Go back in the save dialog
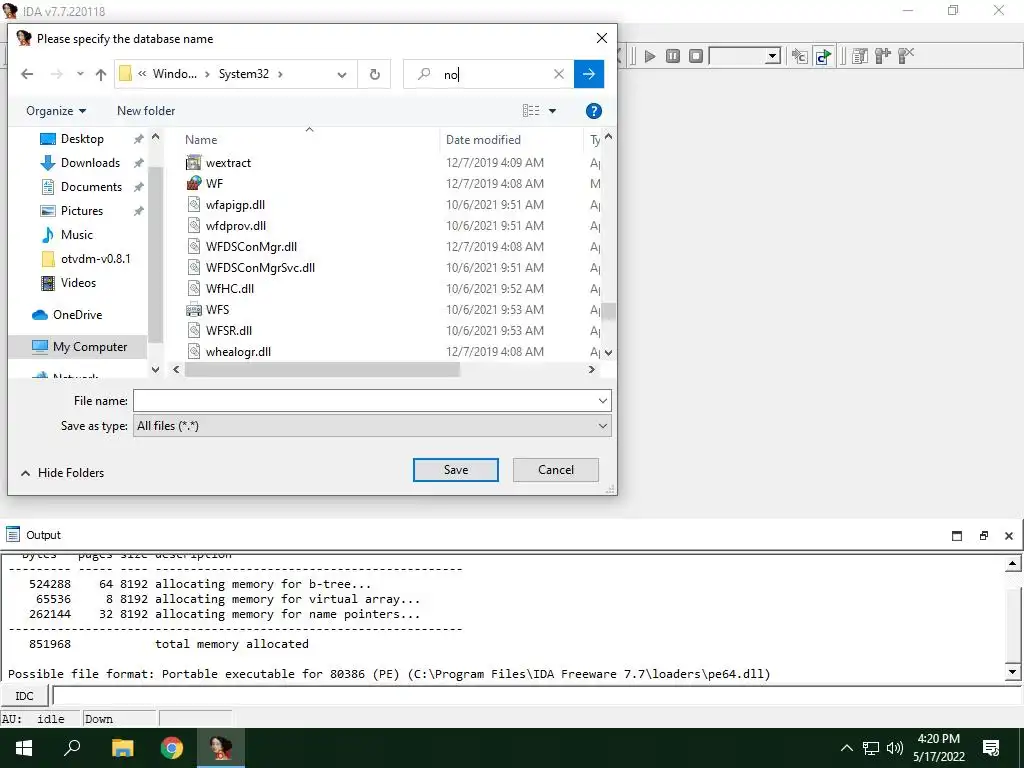This screenshot has height=768, width=1024. (27, 74)
